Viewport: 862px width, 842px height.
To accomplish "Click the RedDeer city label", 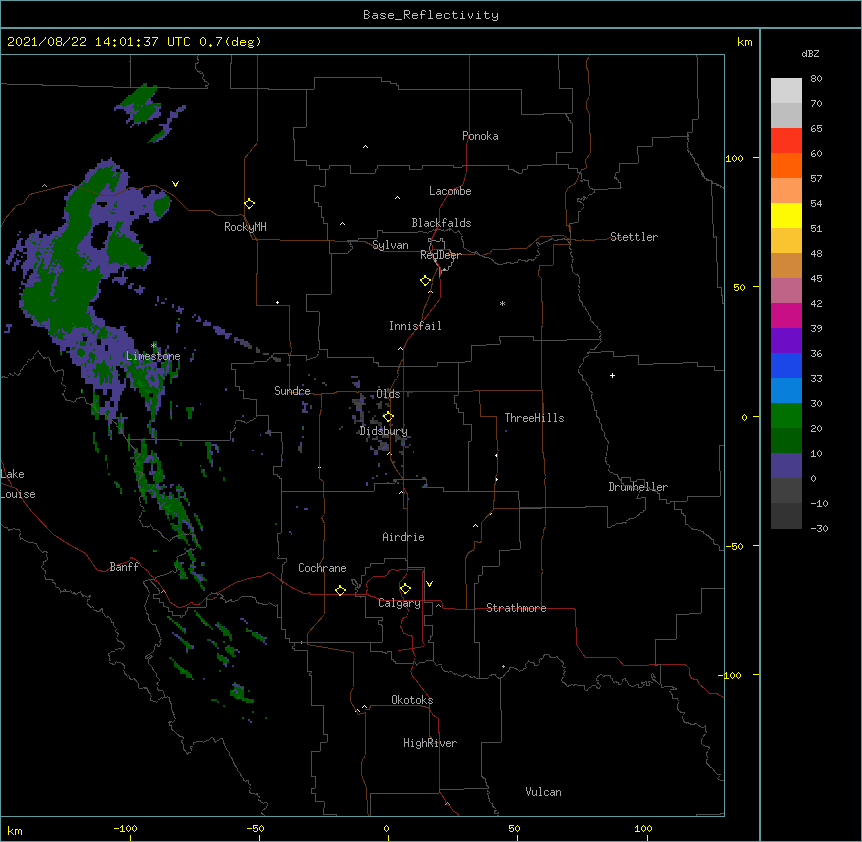I will coord(440,255).
